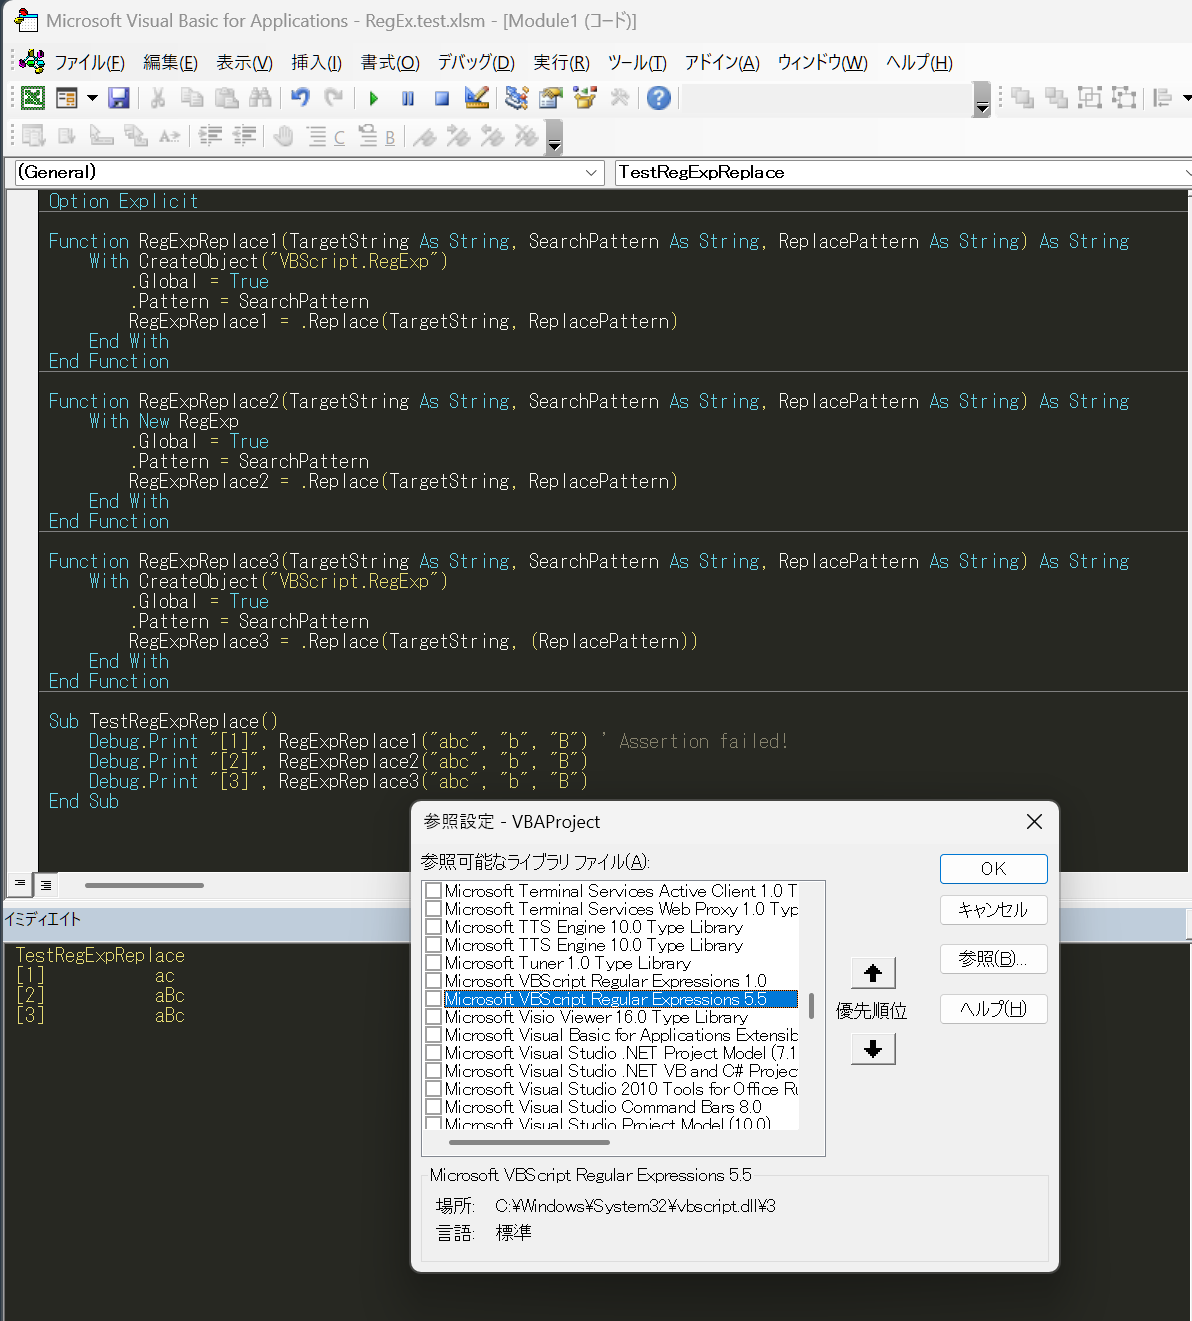Click the Indent icon on Edit toolbar

pos(210,136)
